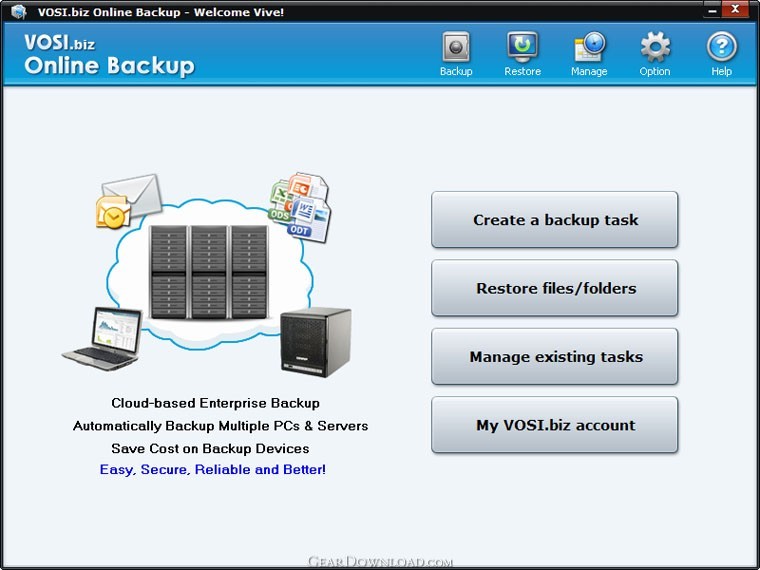Screen dimensions: 760x570
Task: Open the Manage calendar-clock icon
Action: [589, 47]
